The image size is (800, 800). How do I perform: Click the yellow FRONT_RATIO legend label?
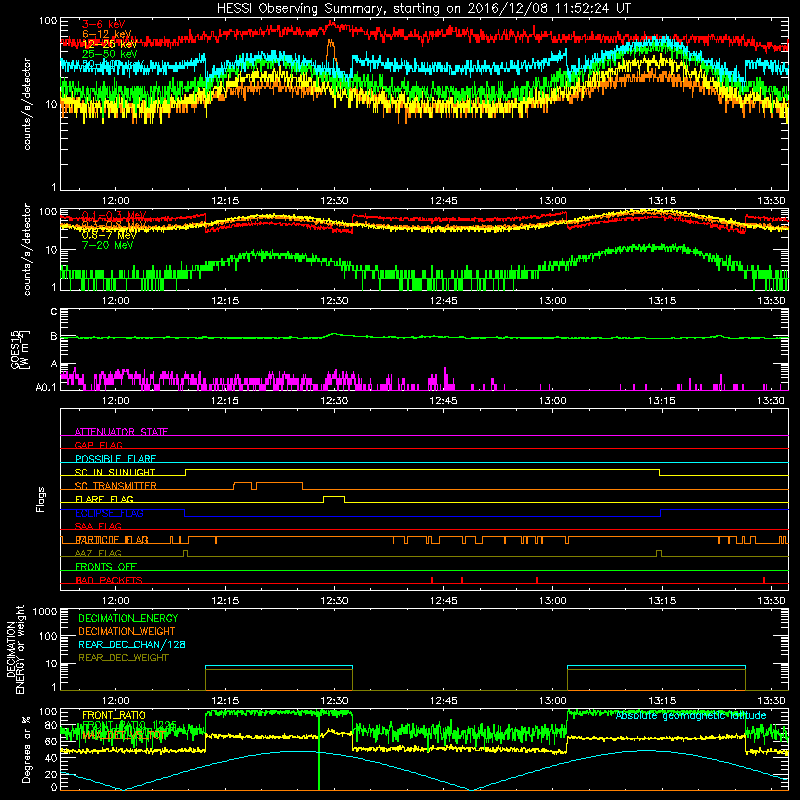(114, 715)
